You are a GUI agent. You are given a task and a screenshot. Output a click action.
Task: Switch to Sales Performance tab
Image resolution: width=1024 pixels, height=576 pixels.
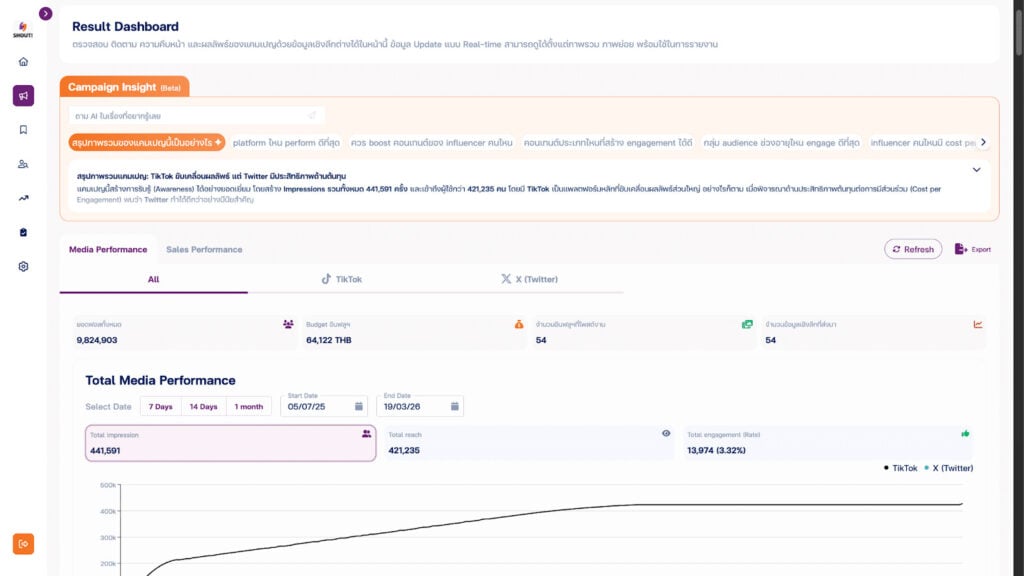[x=204, y=249]
